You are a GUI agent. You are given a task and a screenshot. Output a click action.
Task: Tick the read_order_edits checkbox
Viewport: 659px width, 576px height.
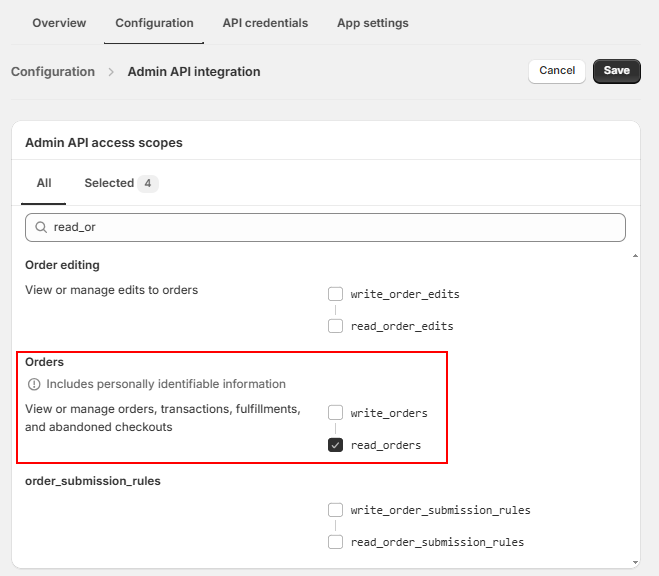click(x=336, y=326)
